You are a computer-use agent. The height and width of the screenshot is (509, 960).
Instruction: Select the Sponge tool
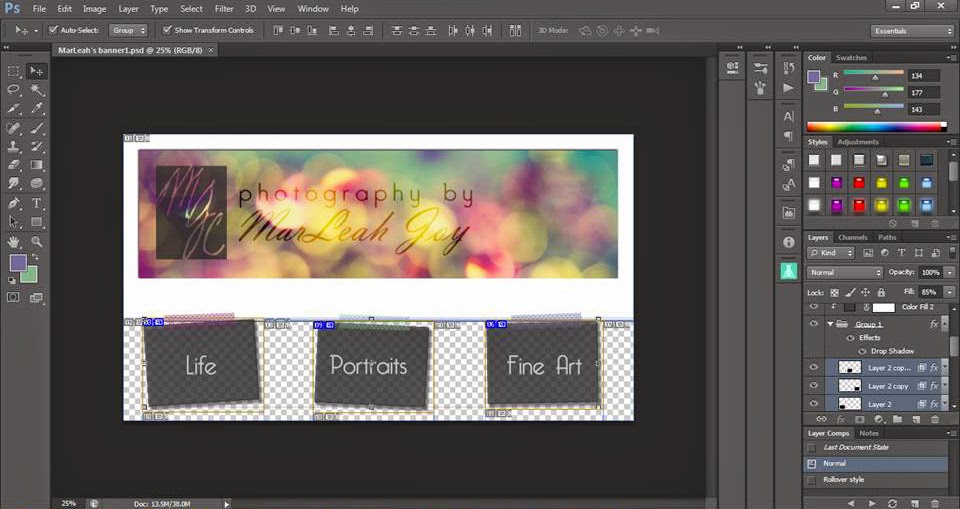pyautogui.click(x=37, y=183)
